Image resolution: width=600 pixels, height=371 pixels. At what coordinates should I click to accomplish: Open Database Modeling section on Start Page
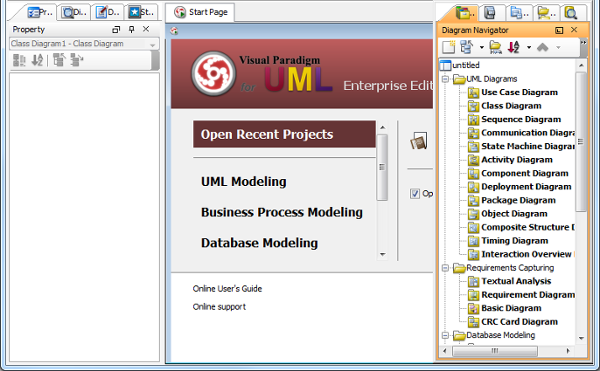[259, 243]
